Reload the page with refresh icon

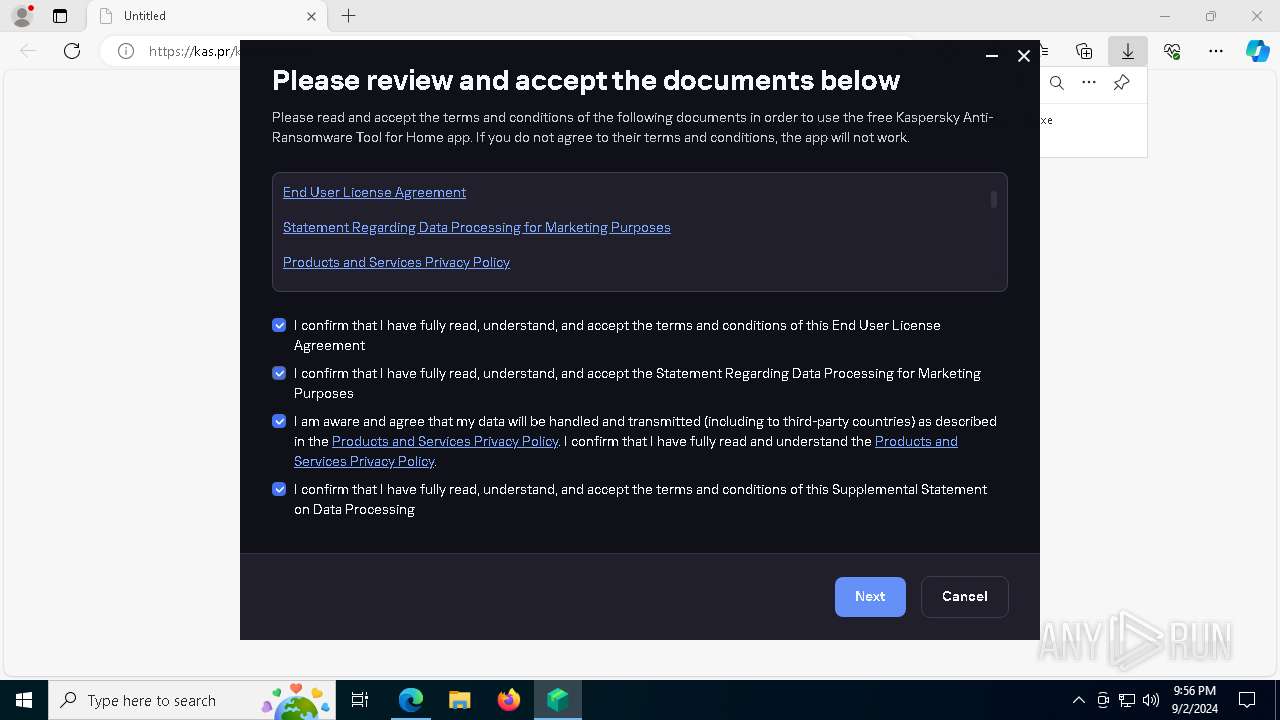72,51
